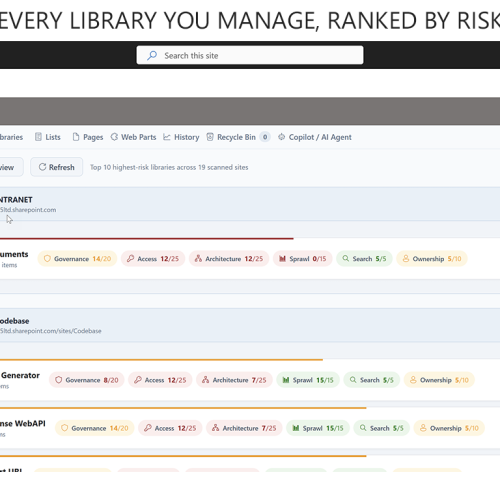Click the search magnifier icon

pos(152,55)
